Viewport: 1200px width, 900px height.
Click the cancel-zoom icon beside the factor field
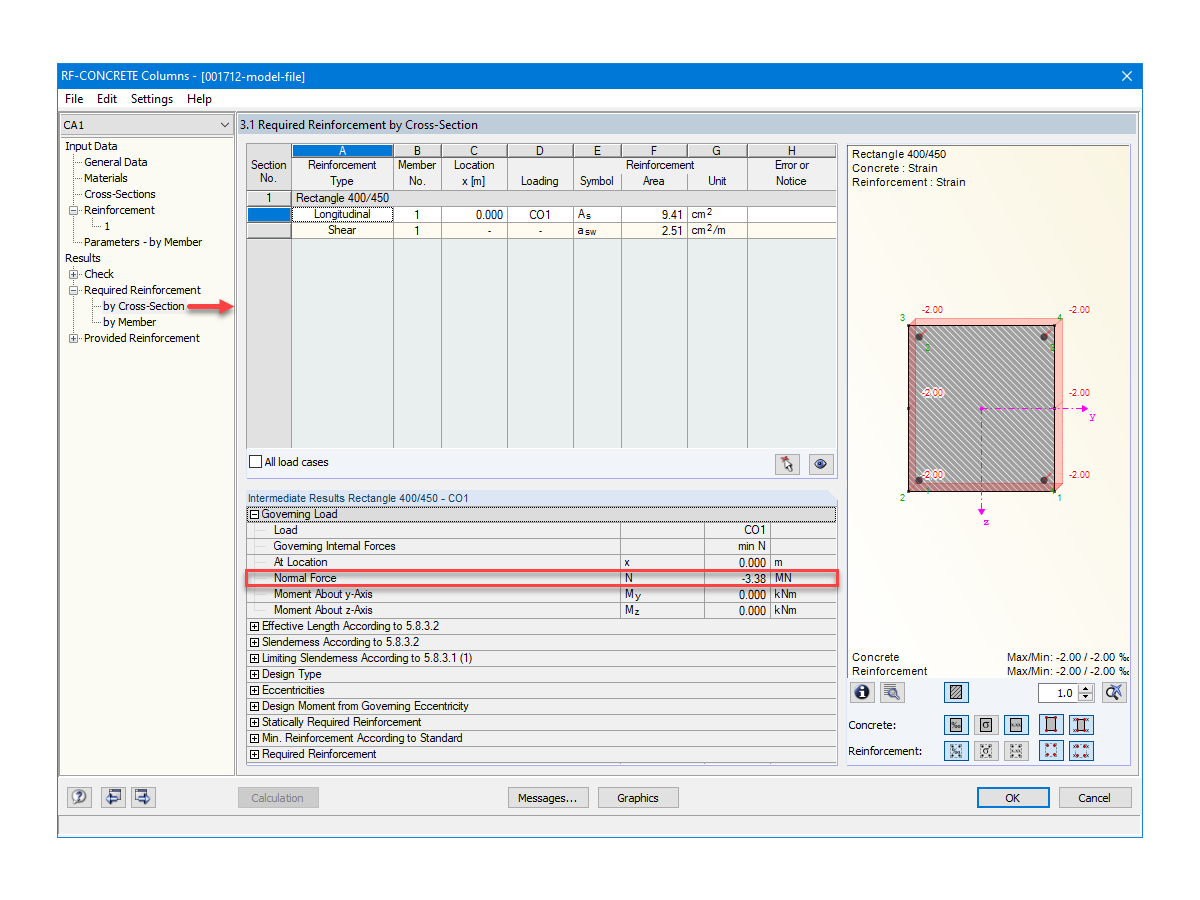tap(1114, 692)
